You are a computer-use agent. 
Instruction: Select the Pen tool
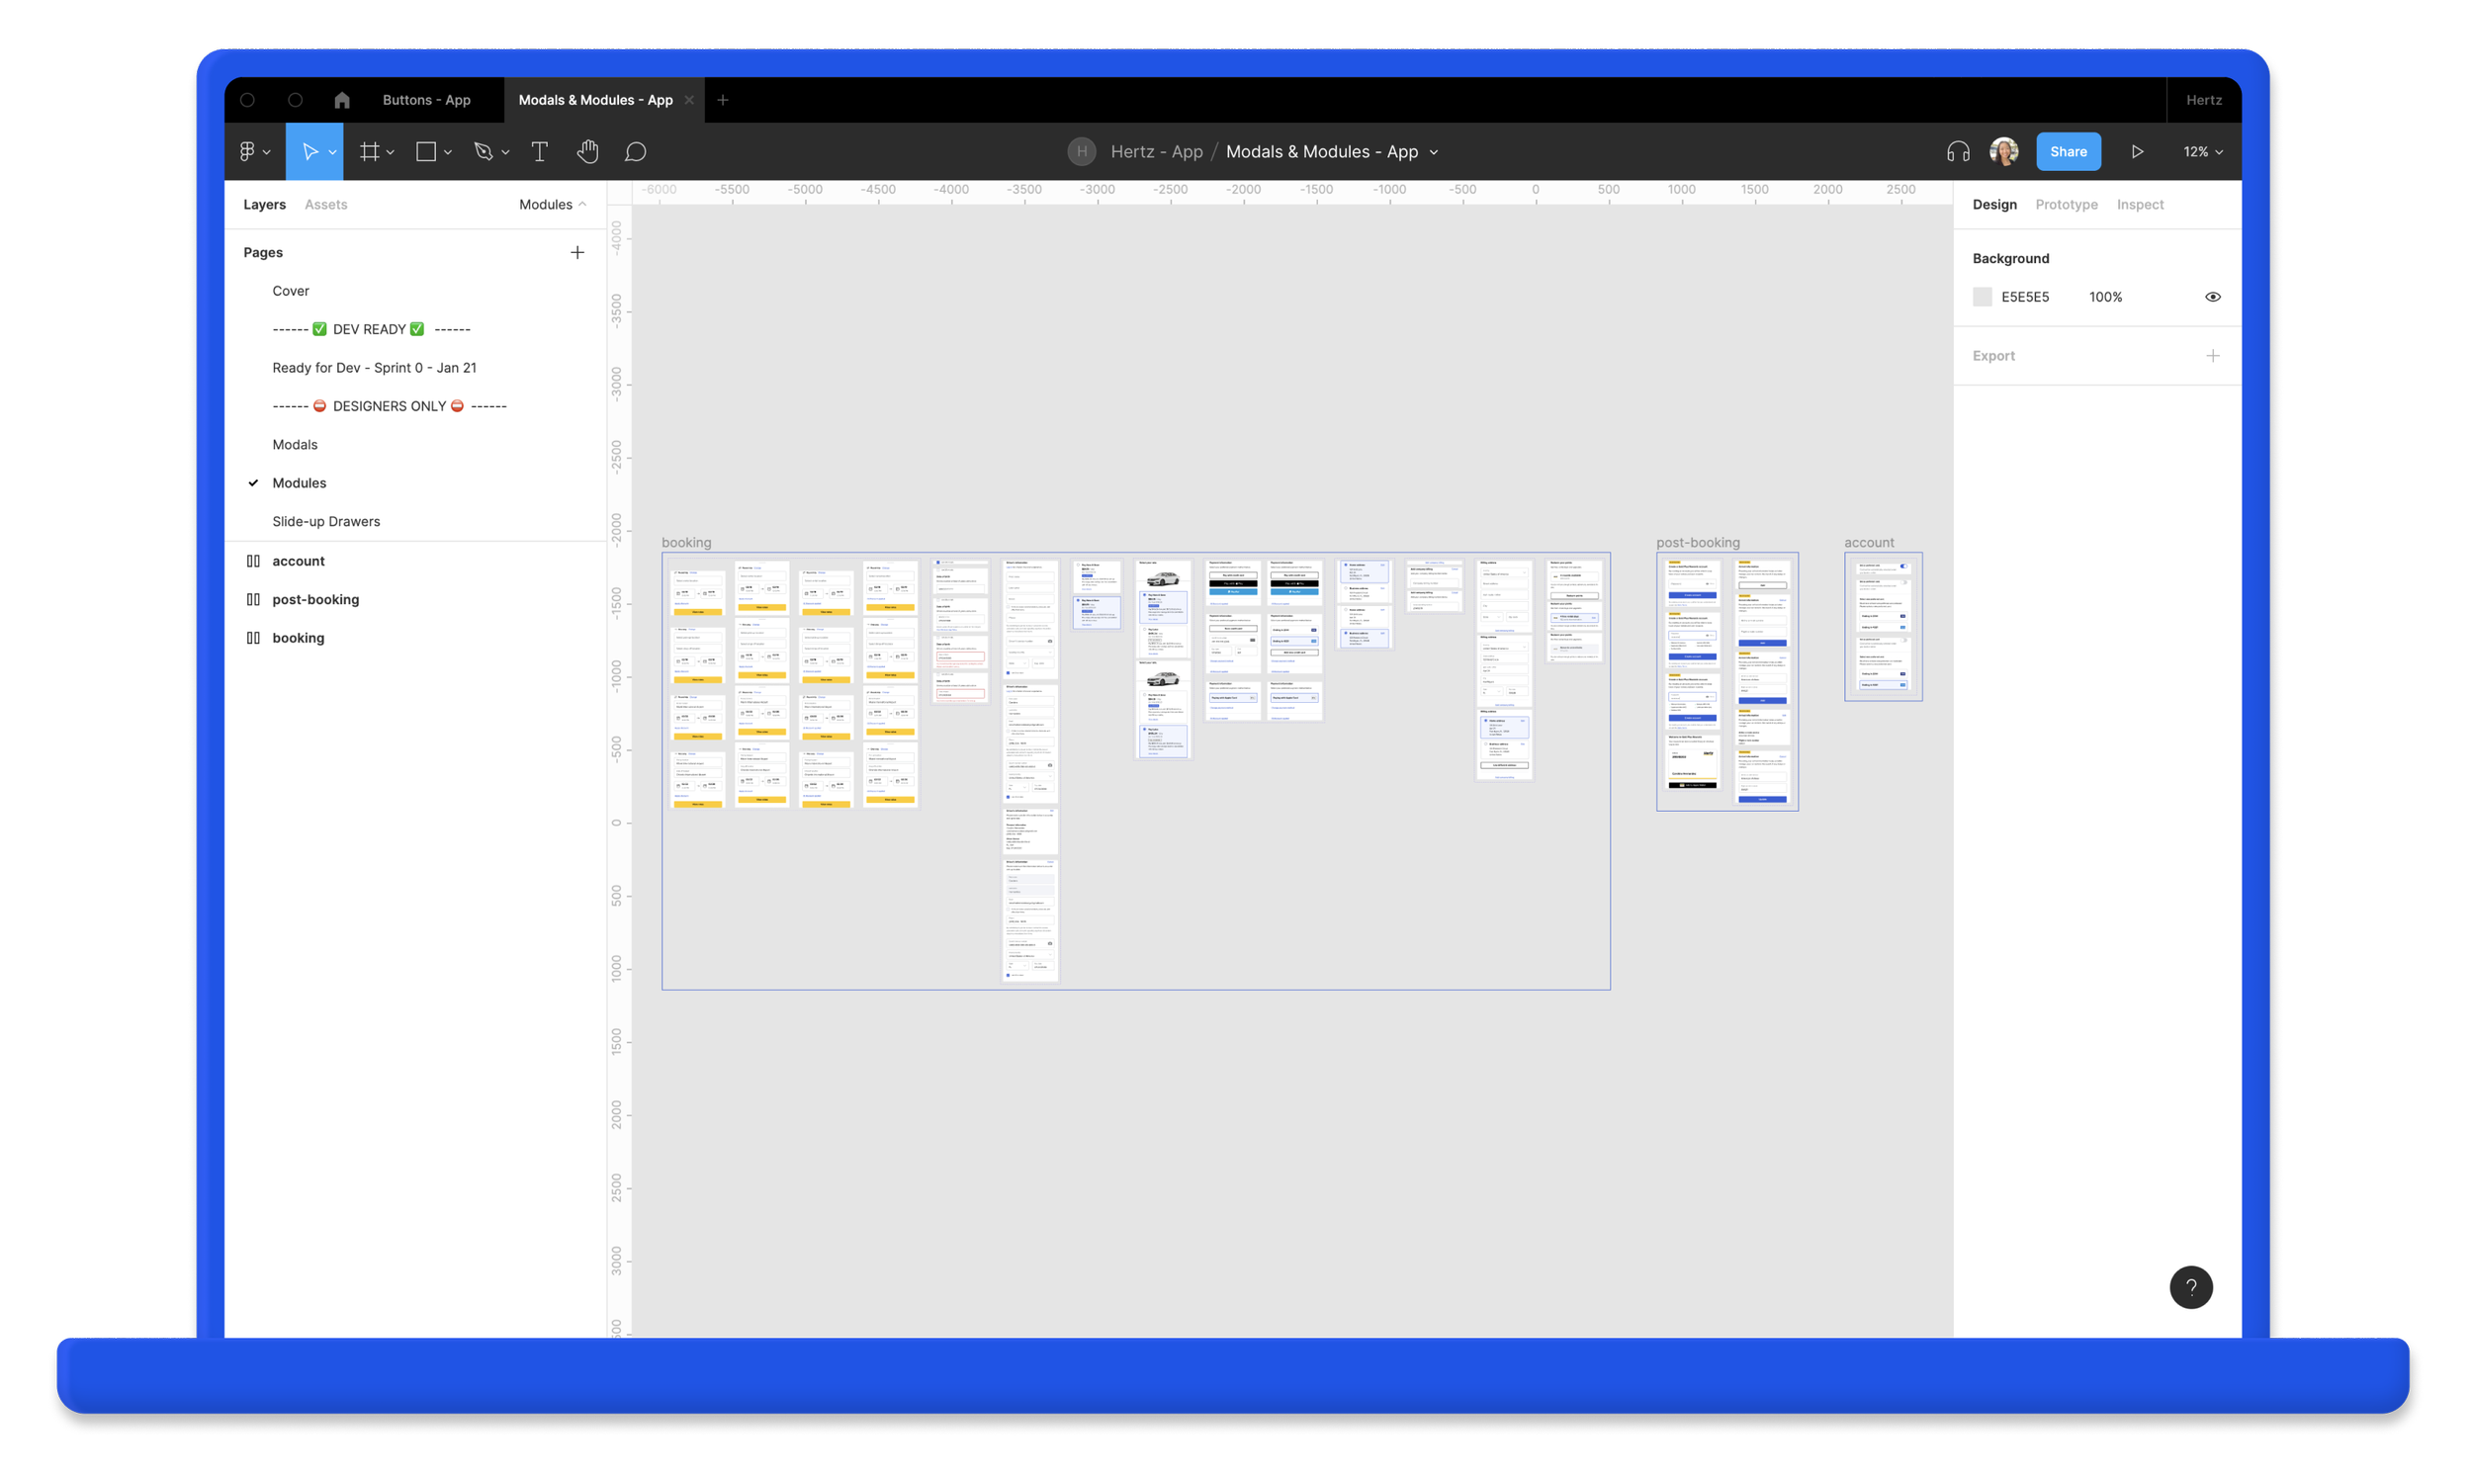point(484,152)
